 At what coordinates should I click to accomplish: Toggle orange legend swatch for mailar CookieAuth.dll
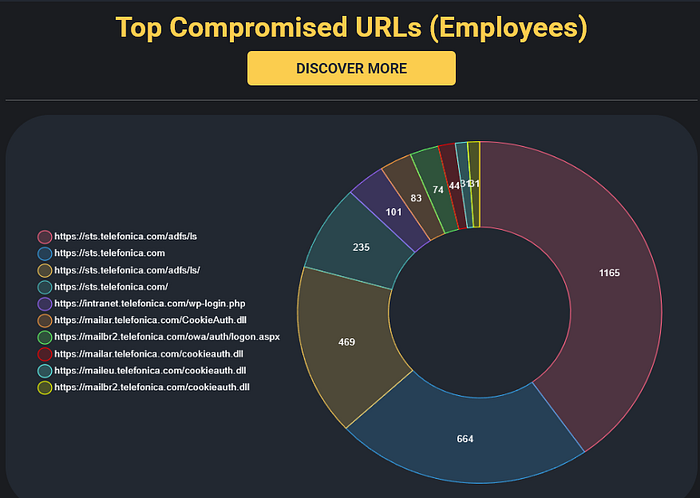[45, 320]
